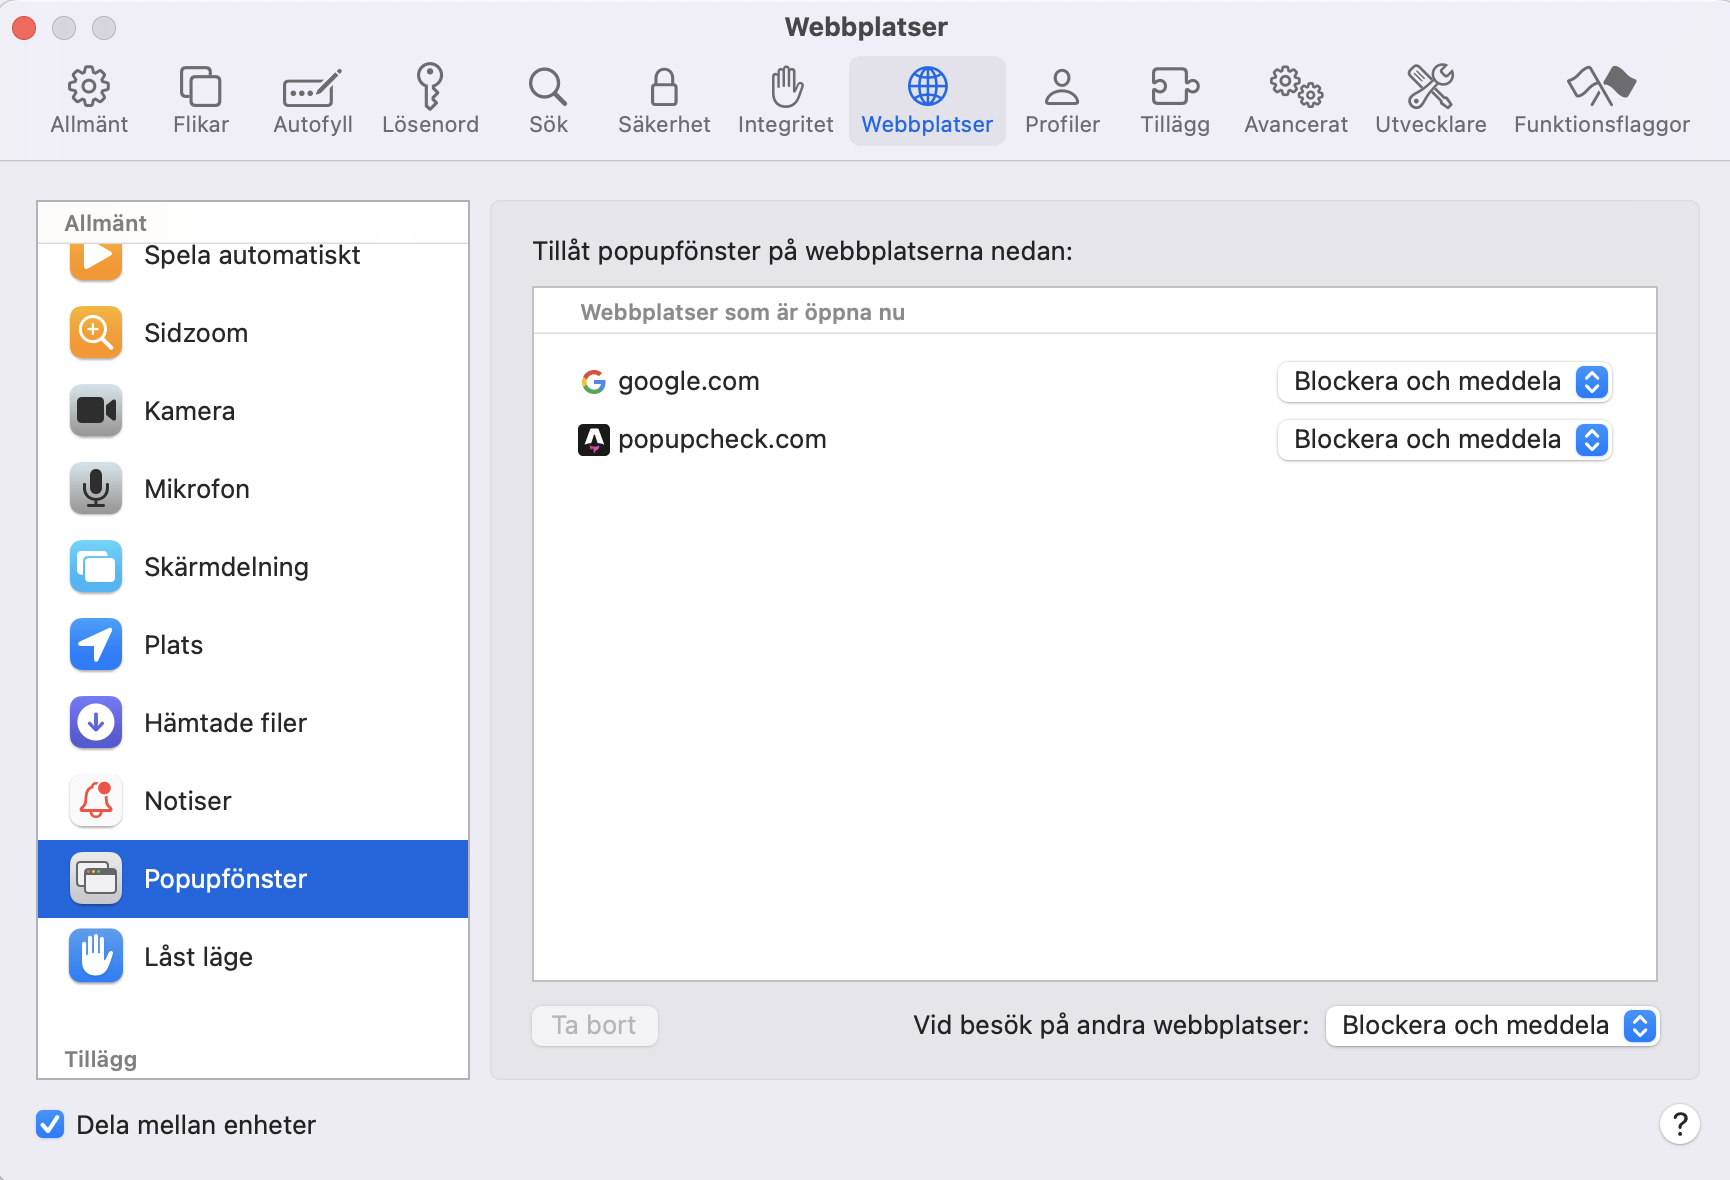Select Låst läge in the sidebar
Viewport: 1730px width, 1180px height.
253,957
